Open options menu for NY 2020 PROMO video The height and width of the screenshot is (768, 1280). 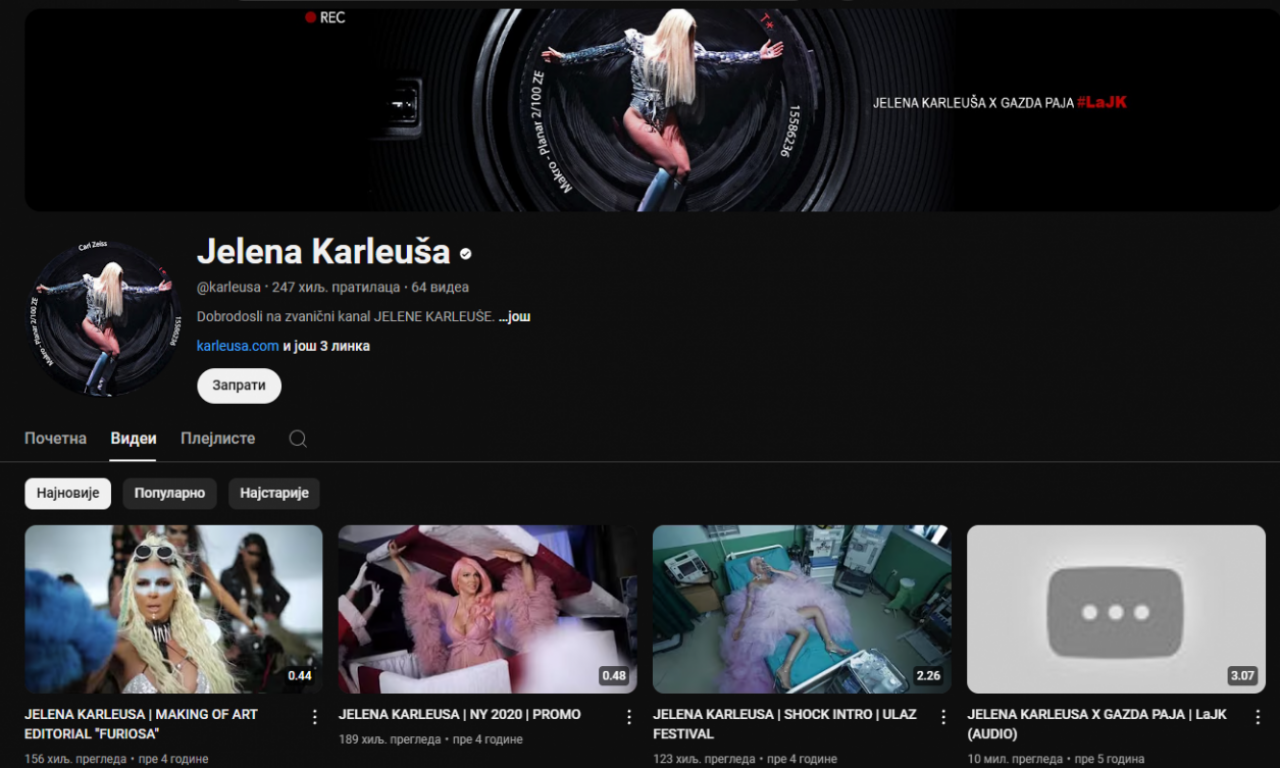click(629, 717)
